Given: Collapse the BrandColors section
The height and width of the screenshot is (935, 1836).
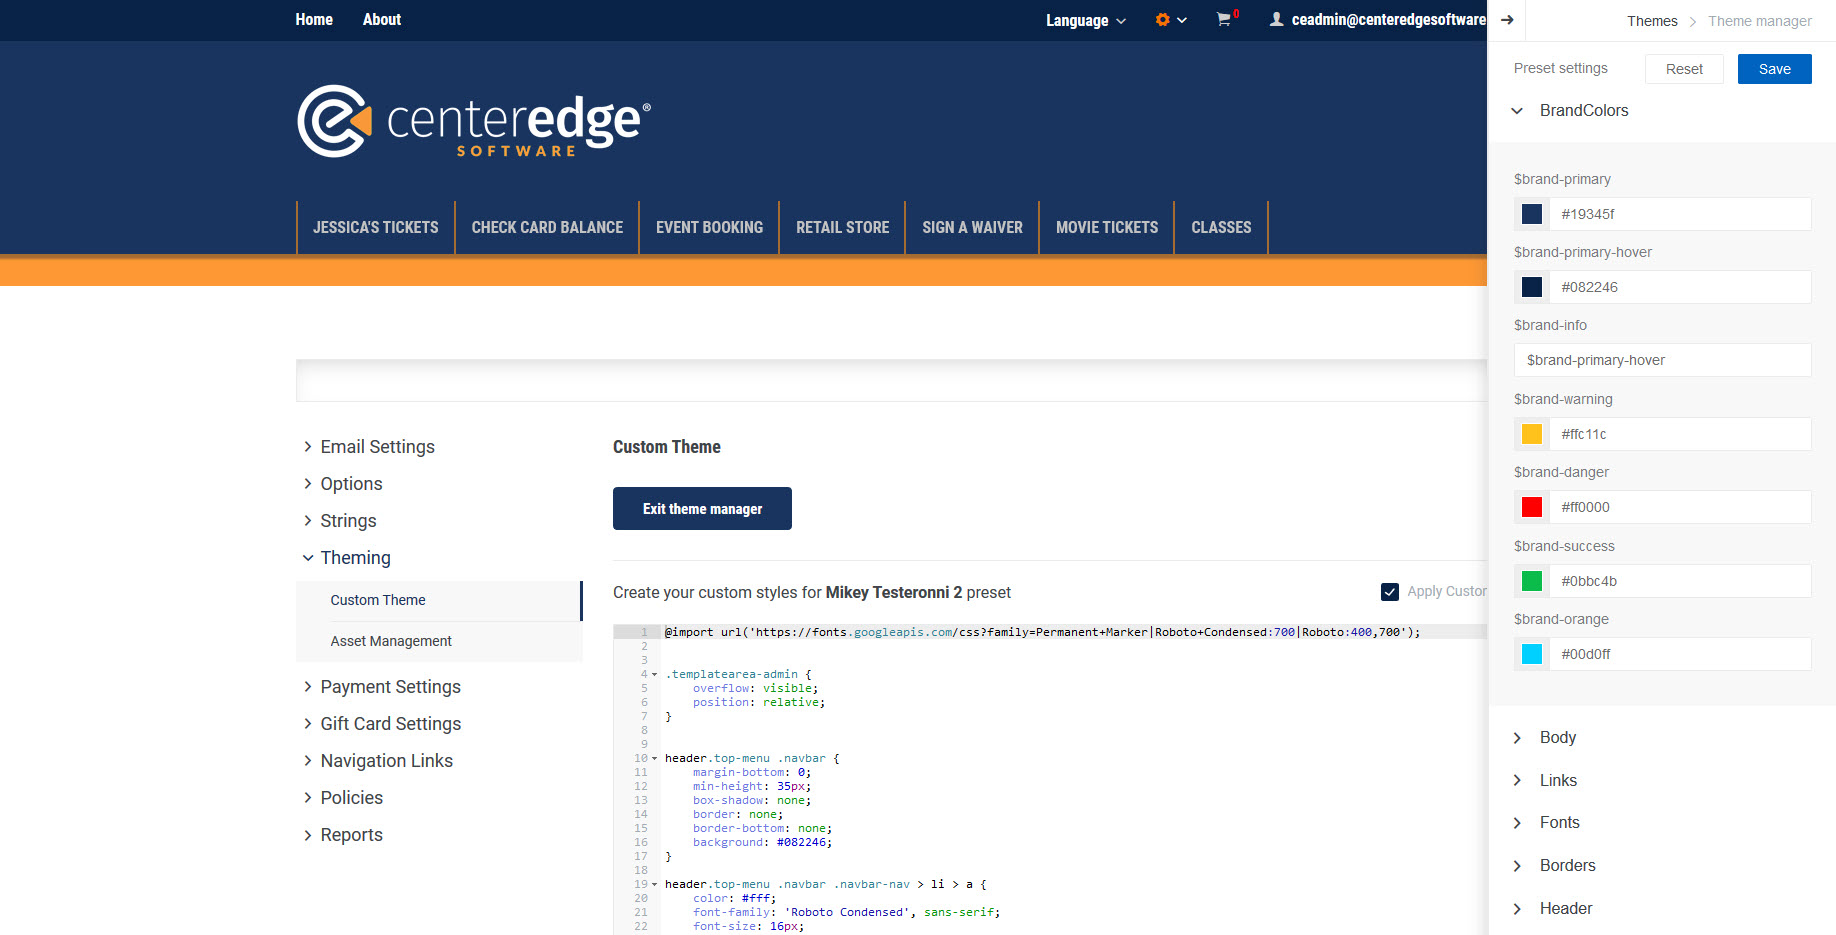Looking at the screenshot, I should click(x=1571, y=111).
